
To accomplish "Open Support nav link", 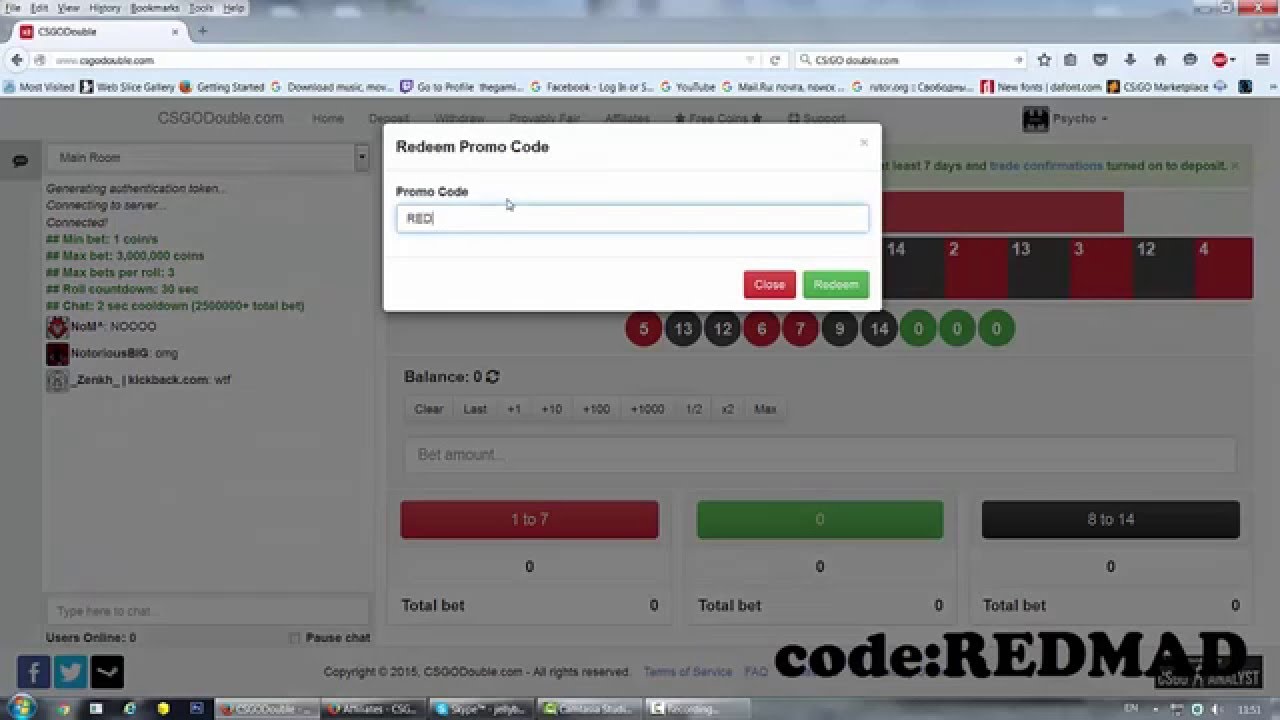I will [816, 119].
